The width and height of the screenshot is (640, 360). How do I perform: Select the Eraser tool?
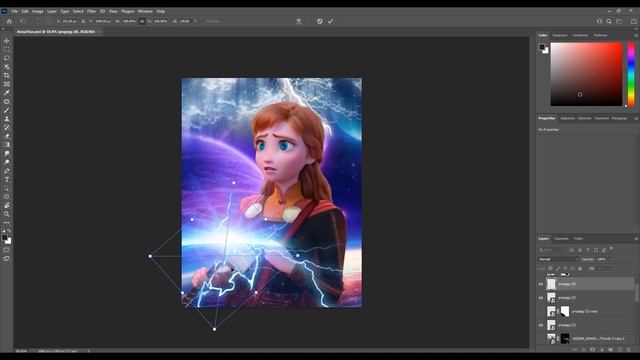click(7, 136)
